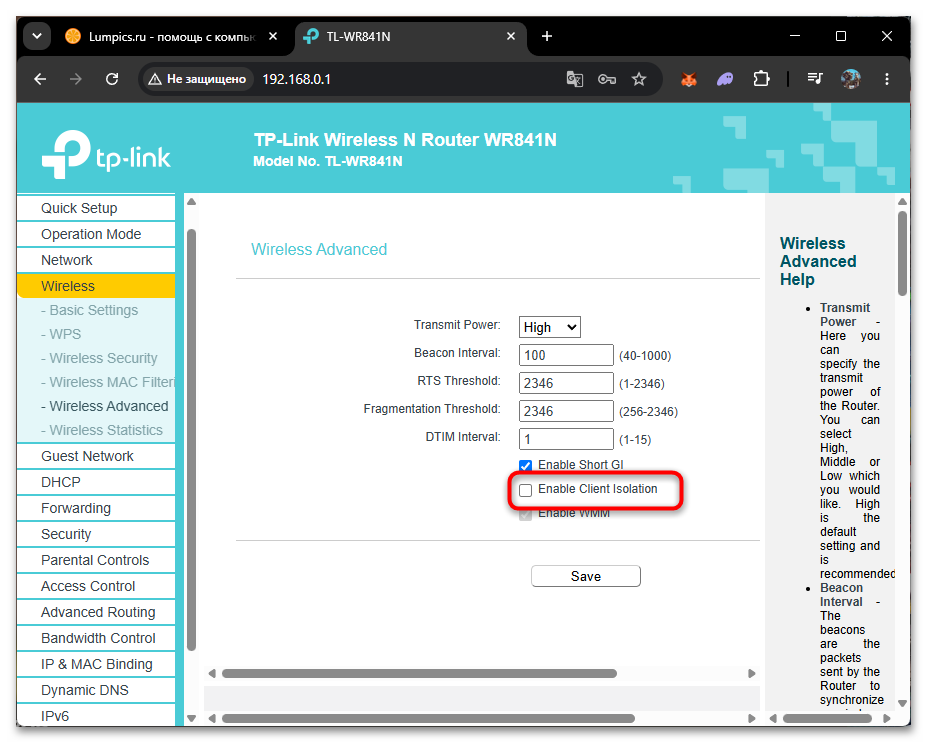Open the translate page icon
Screen dimensions: 927x743
(575, 79)
